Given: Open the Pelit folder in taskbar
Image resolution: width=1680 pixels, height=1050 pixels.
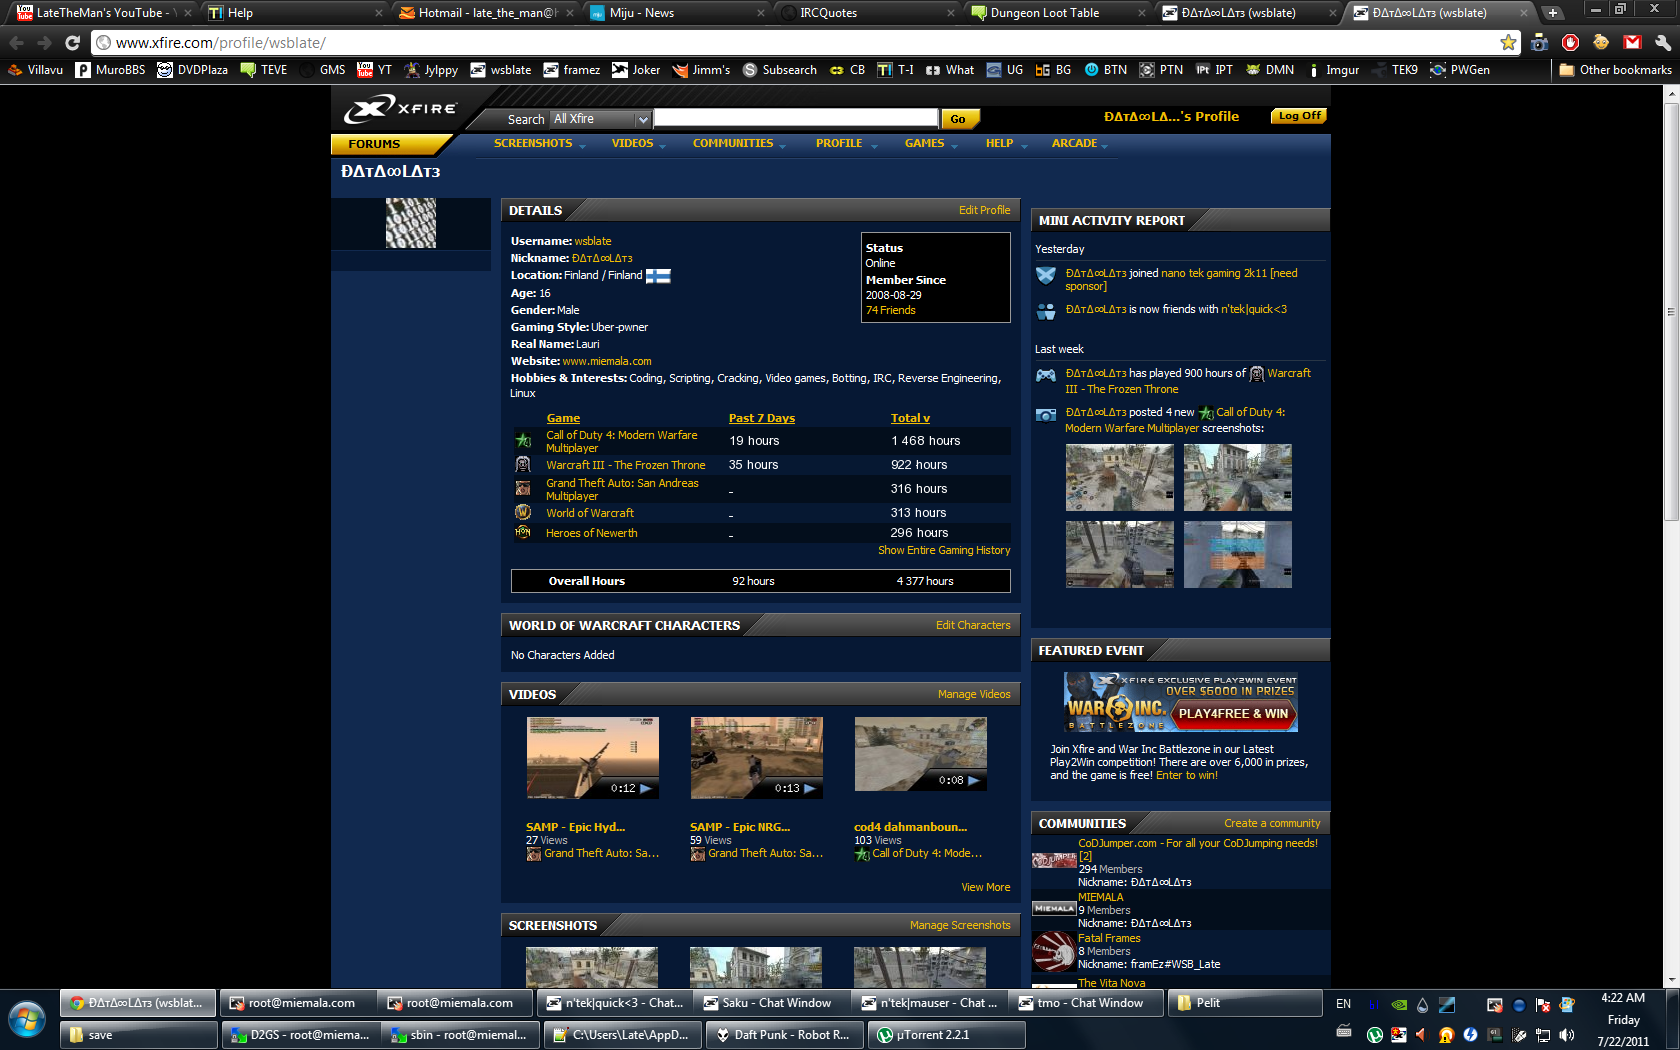Looking at the screenshot, I should (x=1246, y=1003).
